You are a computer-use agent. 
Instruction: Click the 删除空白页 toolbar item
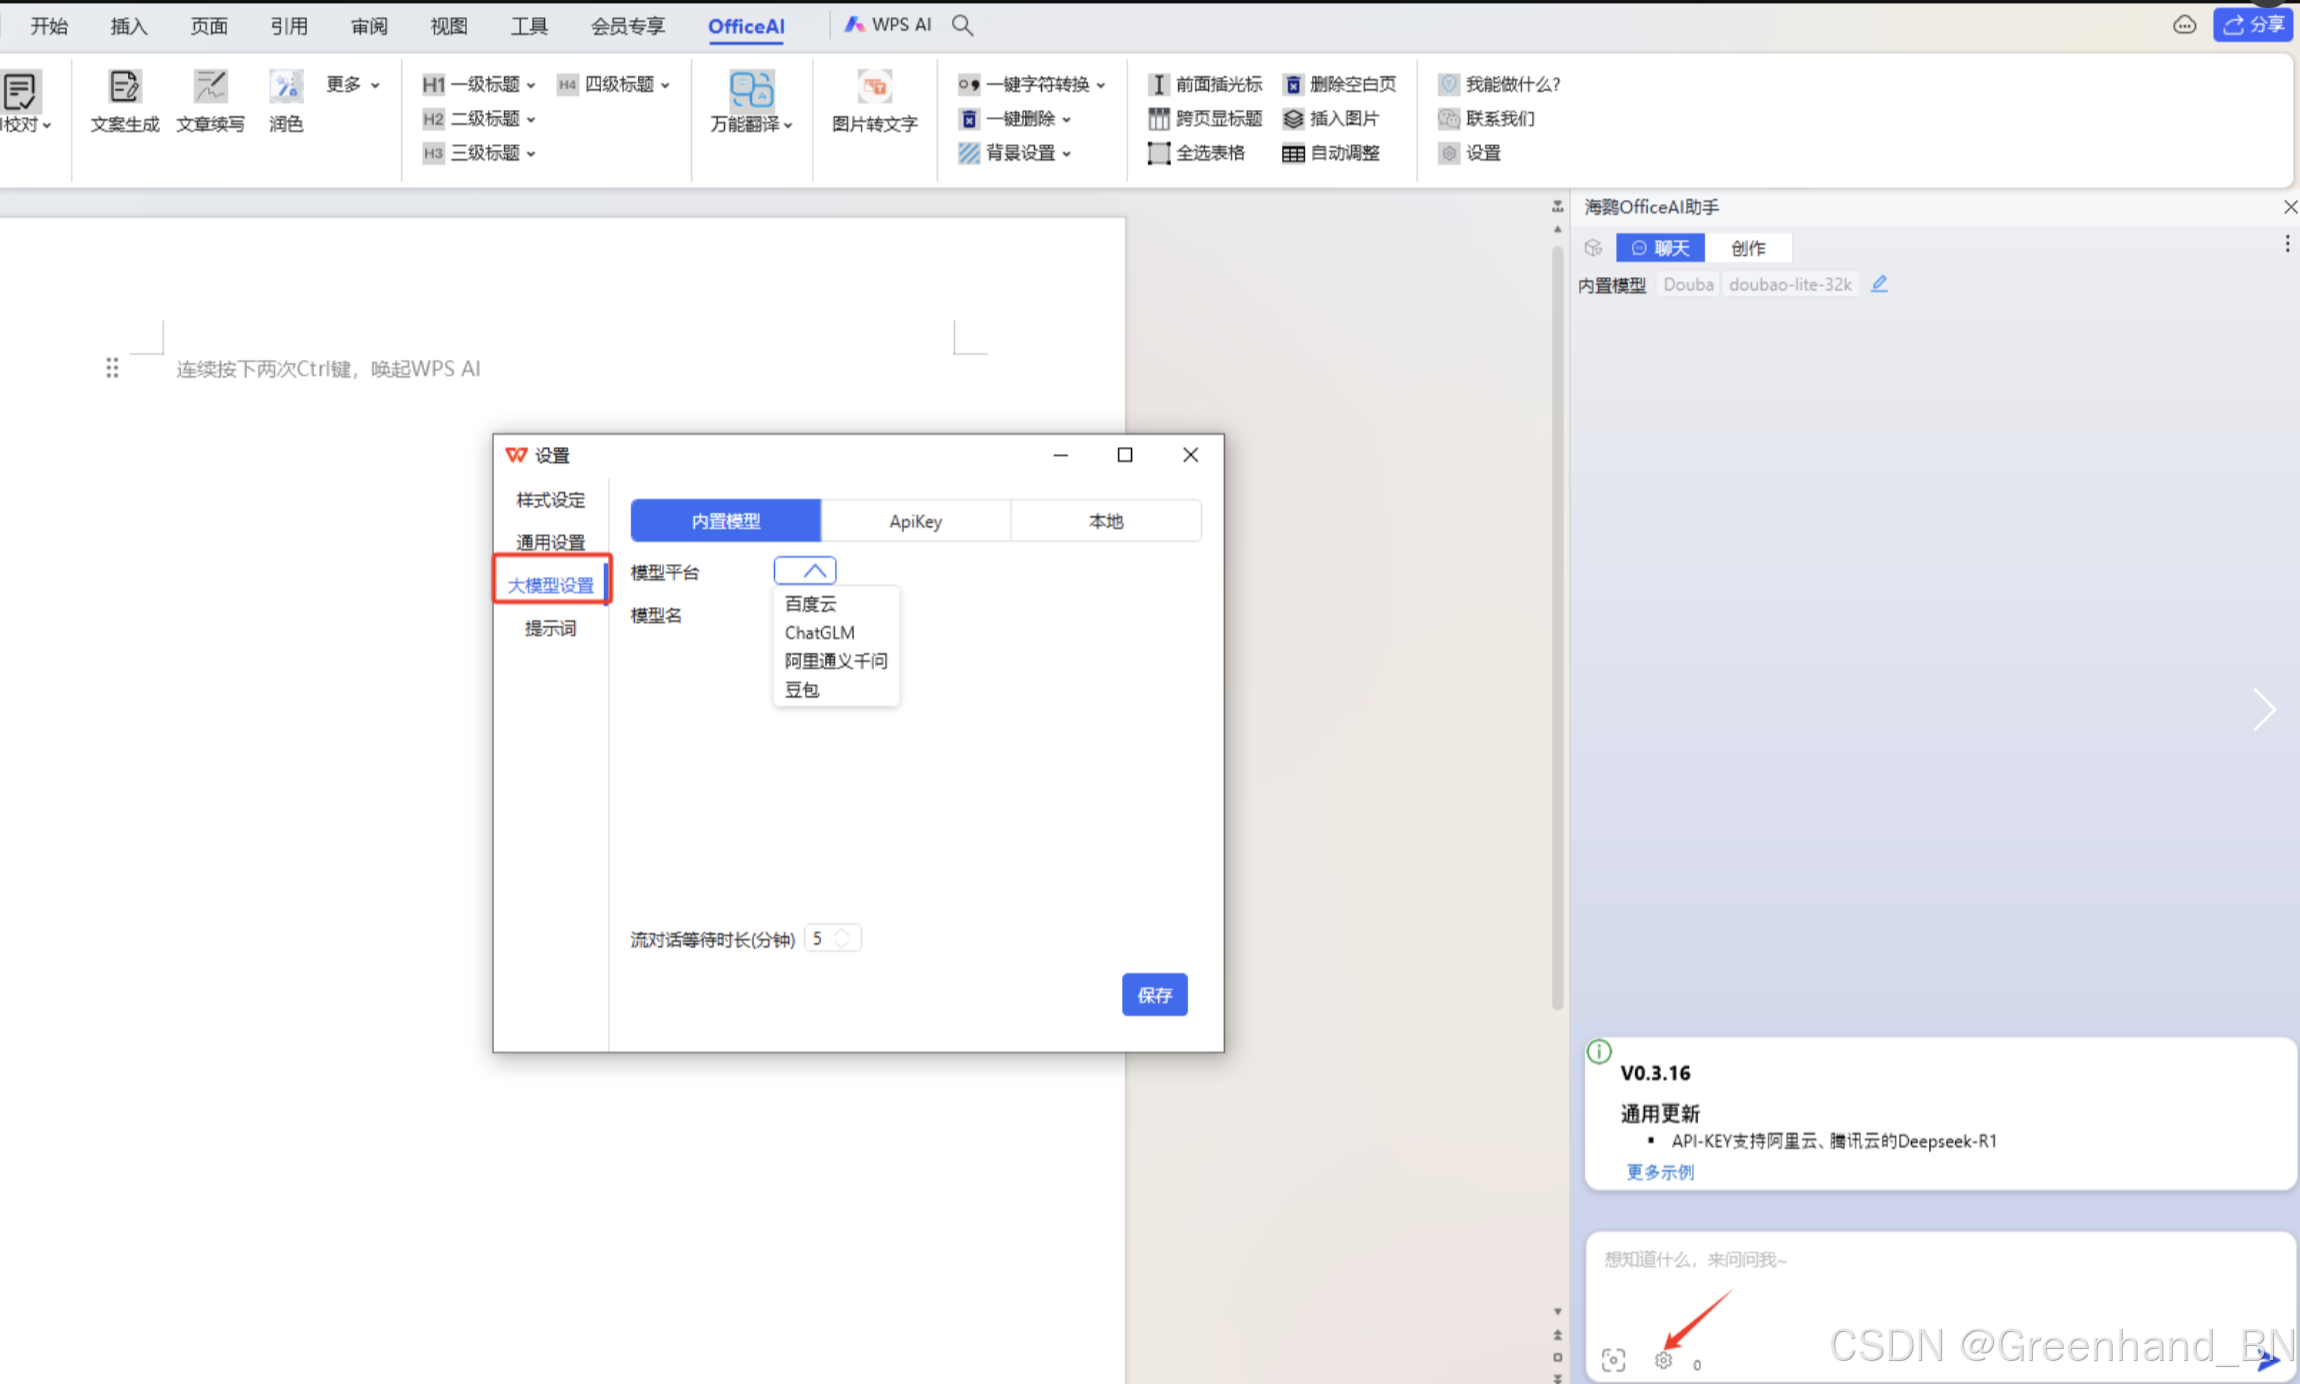tap(1341, 84)
